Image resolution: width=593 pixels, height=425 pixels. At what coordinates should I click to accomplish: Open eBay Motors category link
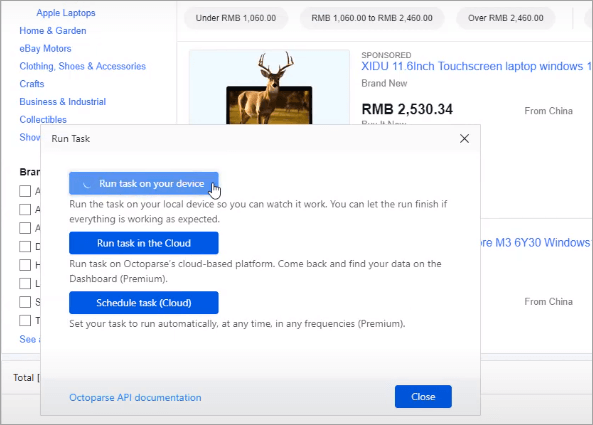tap(45, 48)
